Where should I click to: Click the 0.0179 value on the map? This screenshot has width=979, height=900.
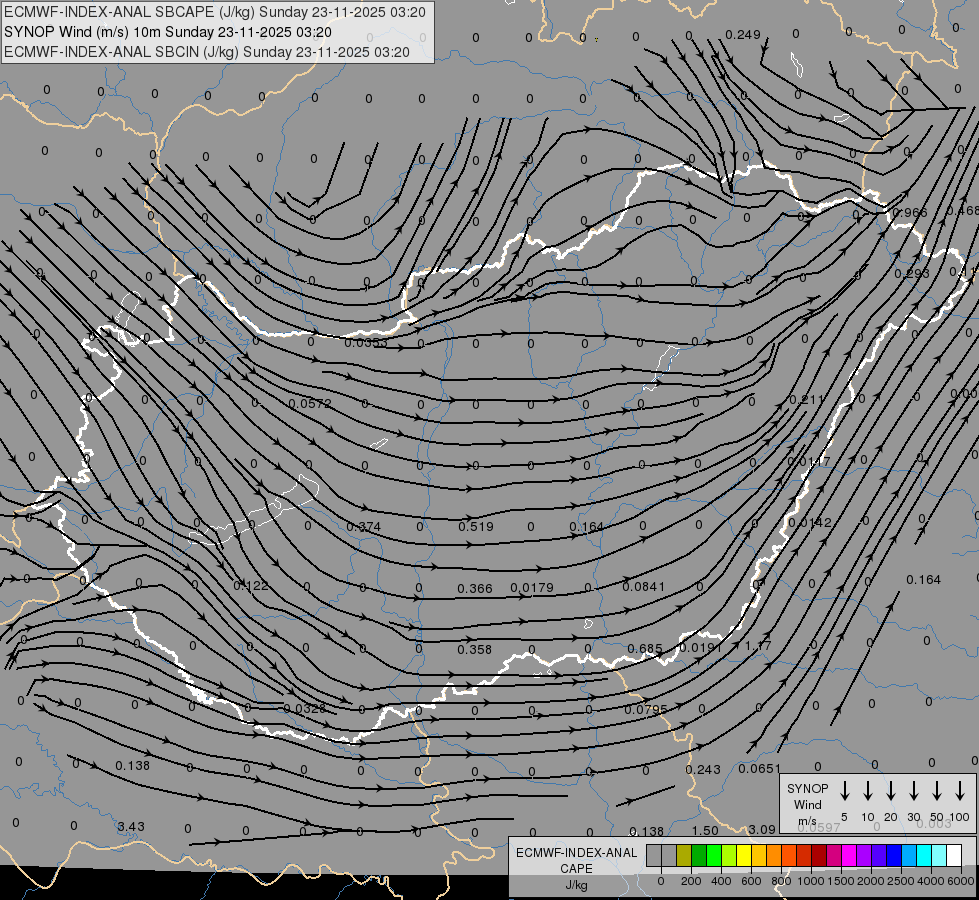click(532, 588)
